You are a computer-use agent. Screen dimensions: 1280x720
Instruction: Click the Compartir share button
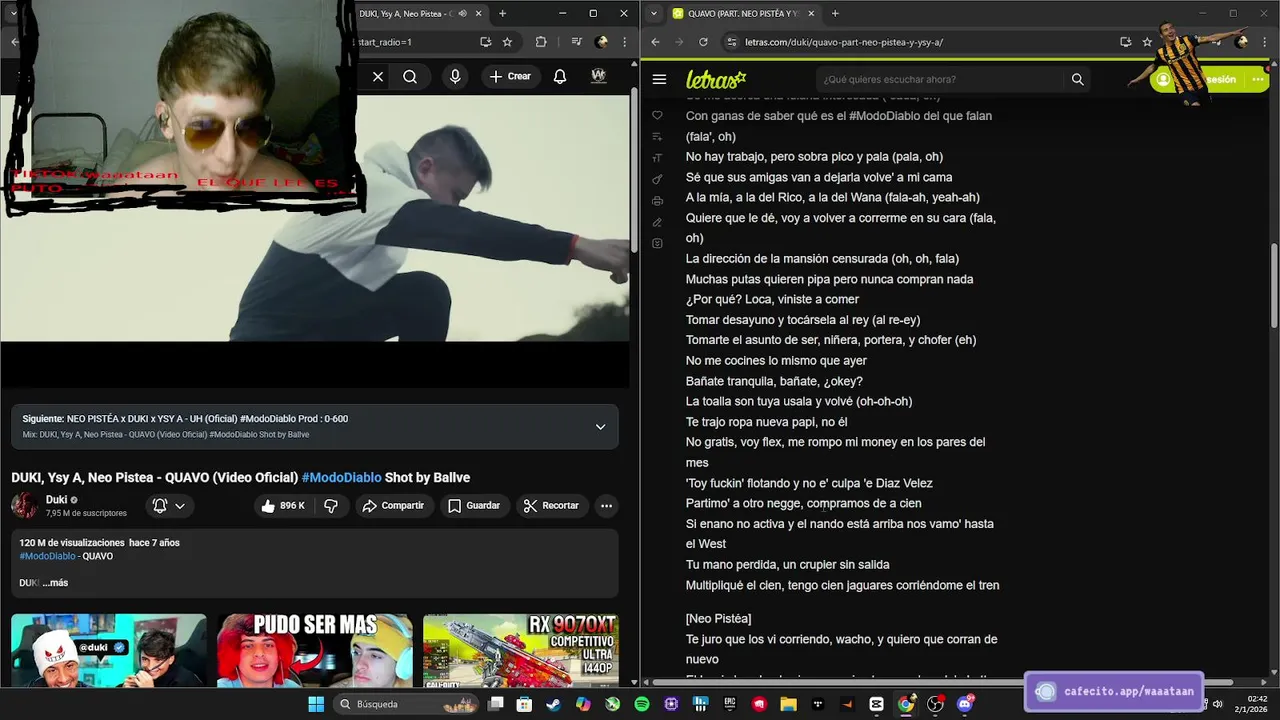tap(393, 506)
